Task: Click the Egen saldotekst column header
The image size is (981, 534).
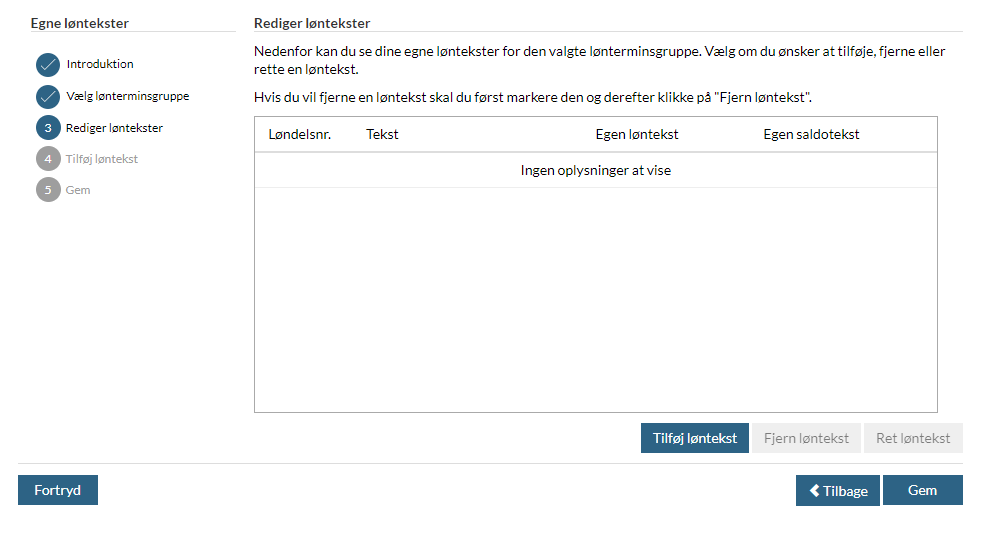Action: coord(811,135)
